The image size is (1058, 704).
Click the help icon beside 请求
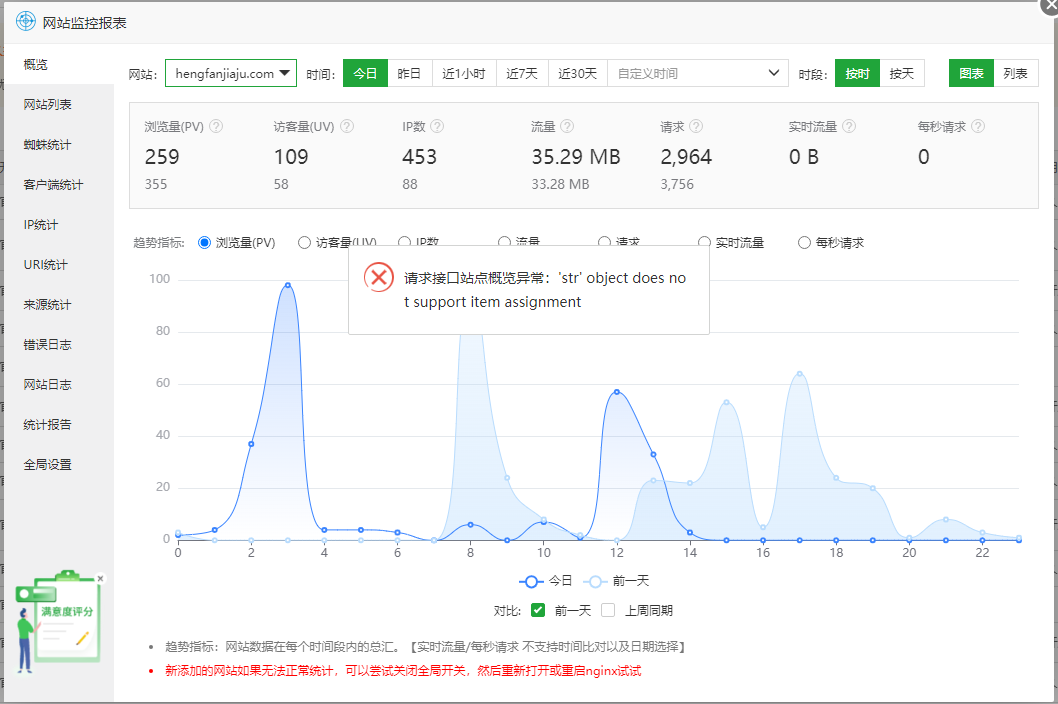point(696,126)
